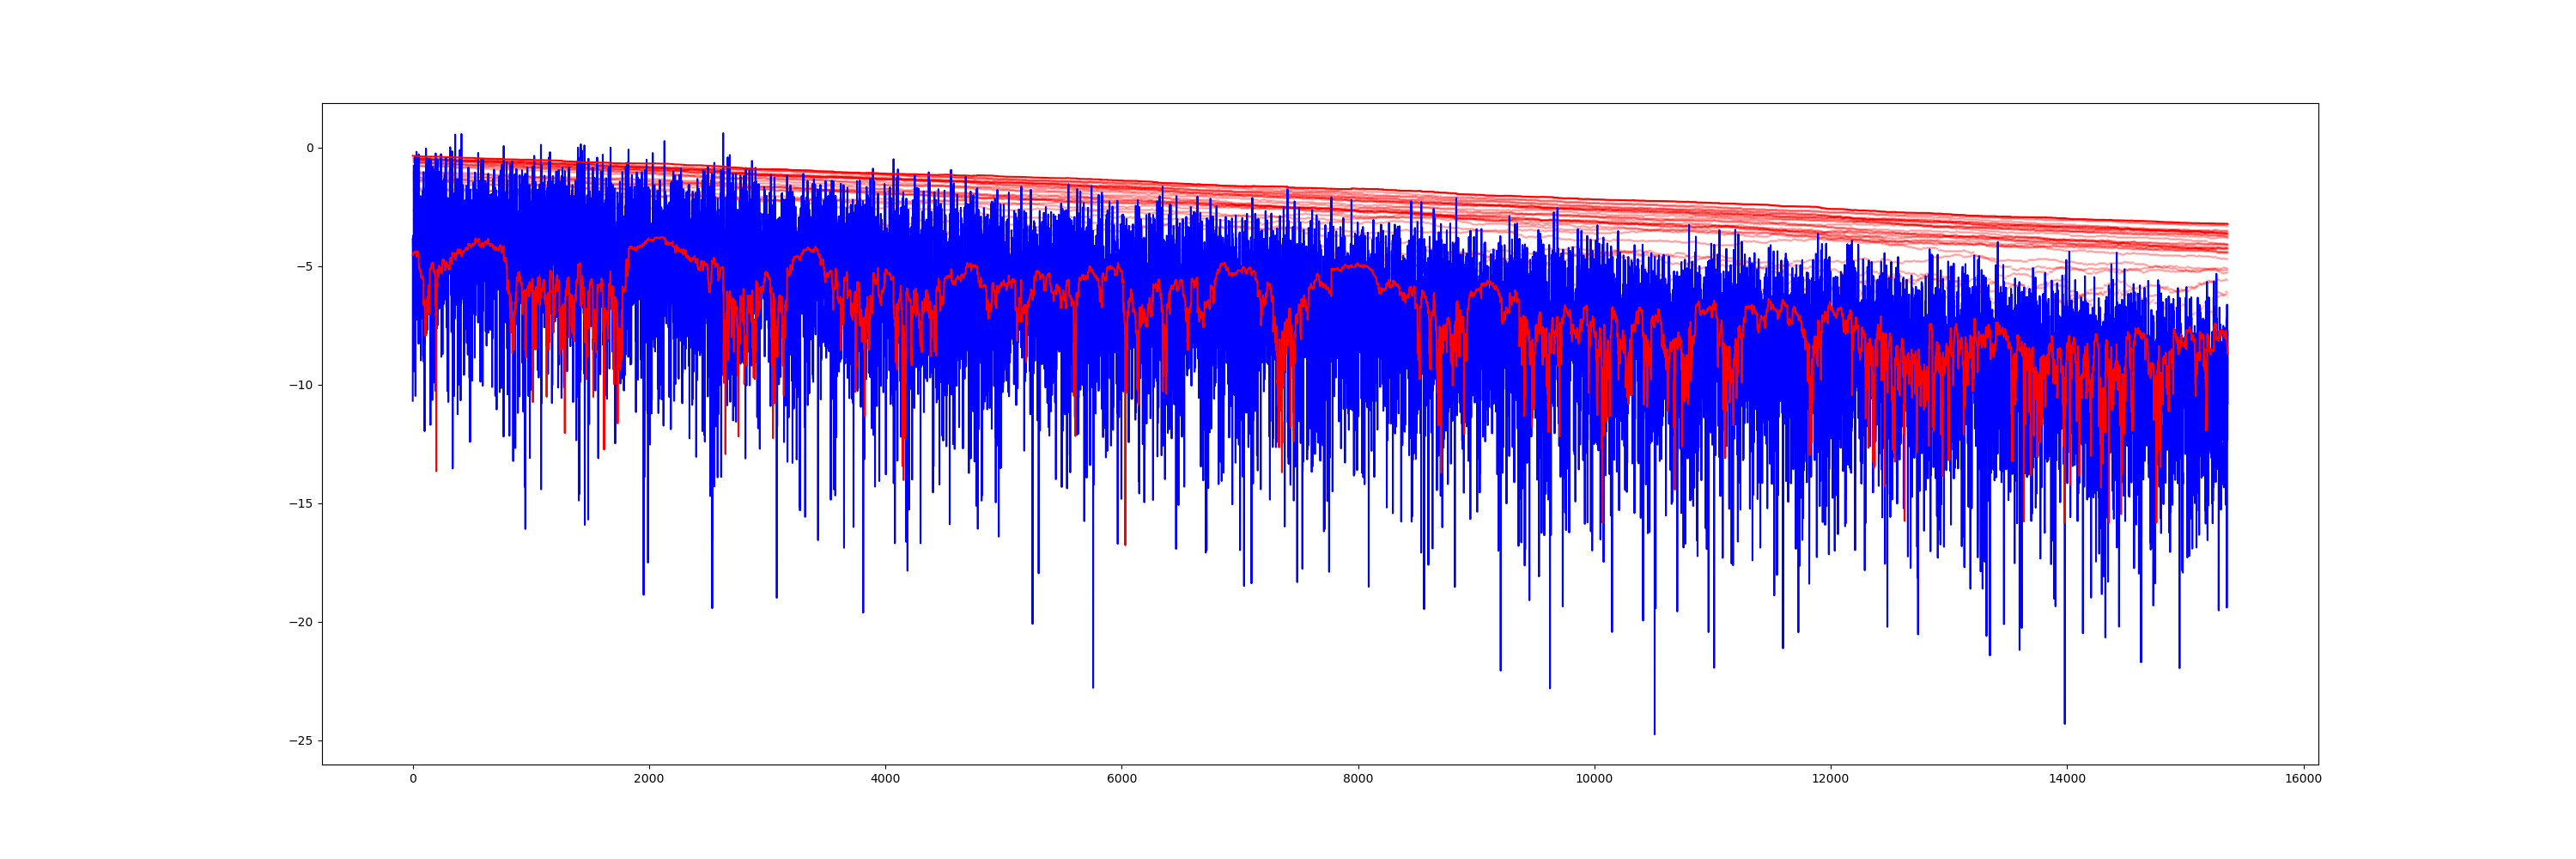The height and width of the screenshot is (859, 2576).
Task: Click the y-axis tick label −20
Action: (x=300, y=622)
